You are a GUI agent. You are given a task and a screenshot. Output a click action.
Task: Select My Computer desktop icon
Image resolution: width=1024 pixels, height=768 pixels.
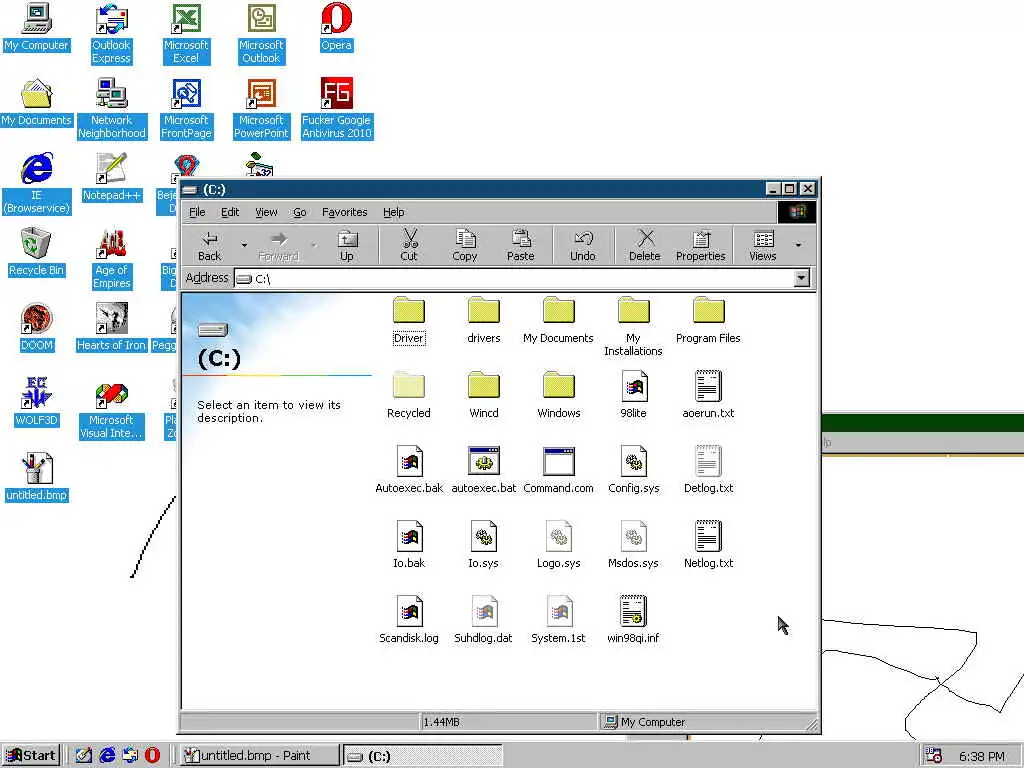(37, 27)
